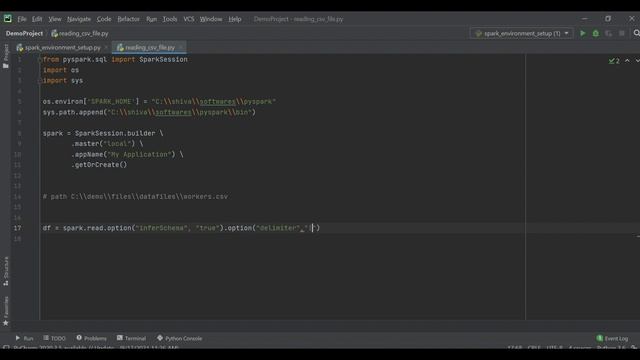Click the DemoProject breadcrumb
This screenshot has width=640, height=360.
(x=24, y=33)
